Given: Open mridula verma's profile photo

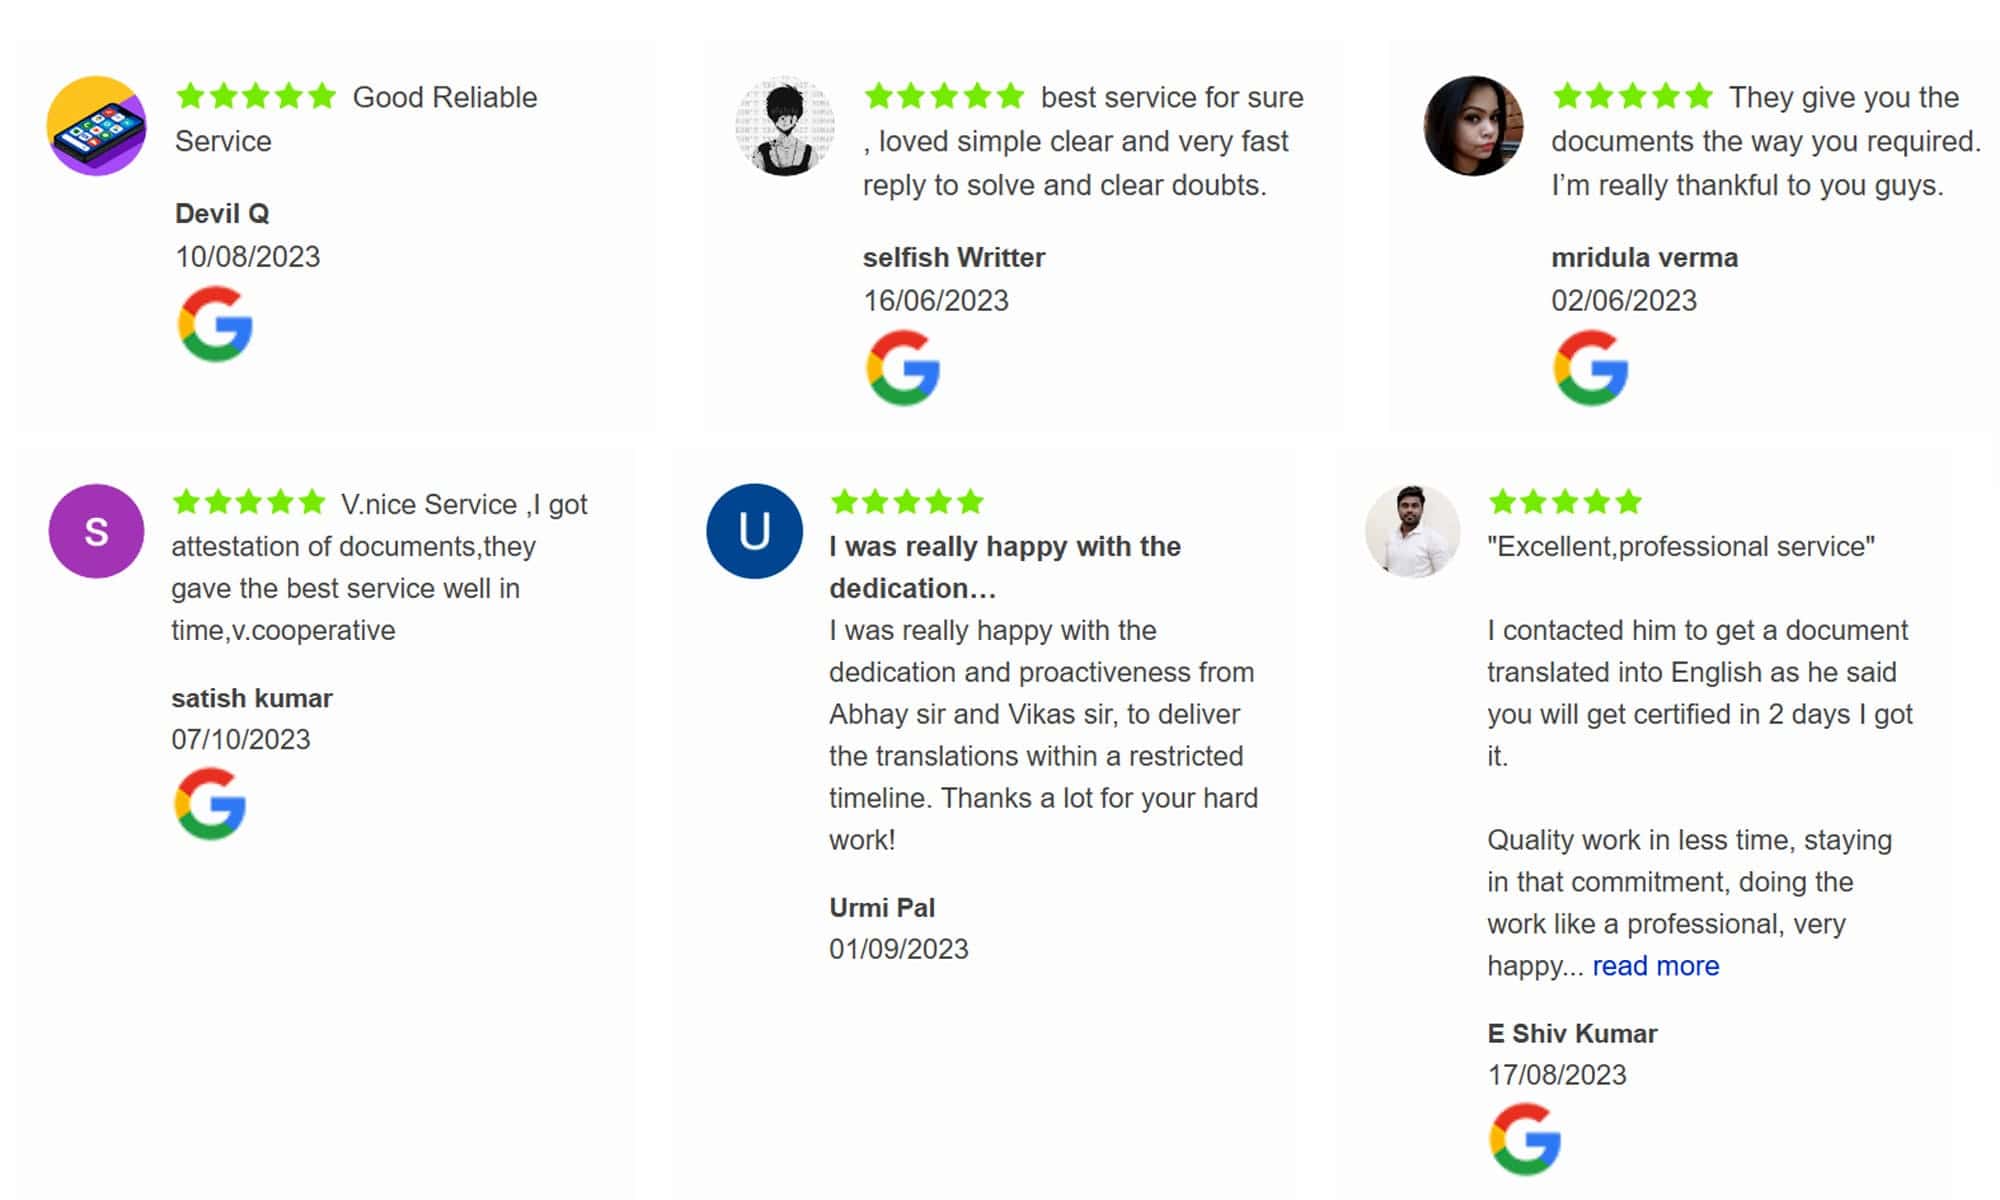Looking at the screenshot, I should (x=1473, y=126).
